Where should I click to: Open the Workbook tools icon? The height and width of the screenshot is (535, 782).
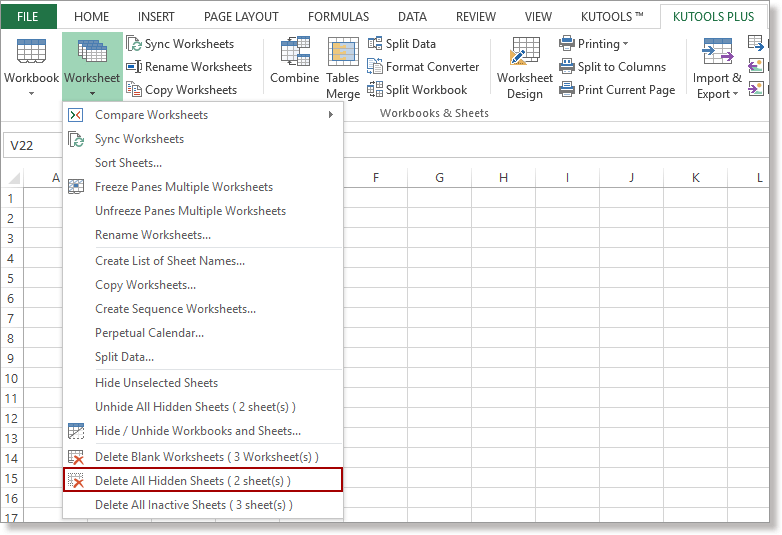(31, 51)
